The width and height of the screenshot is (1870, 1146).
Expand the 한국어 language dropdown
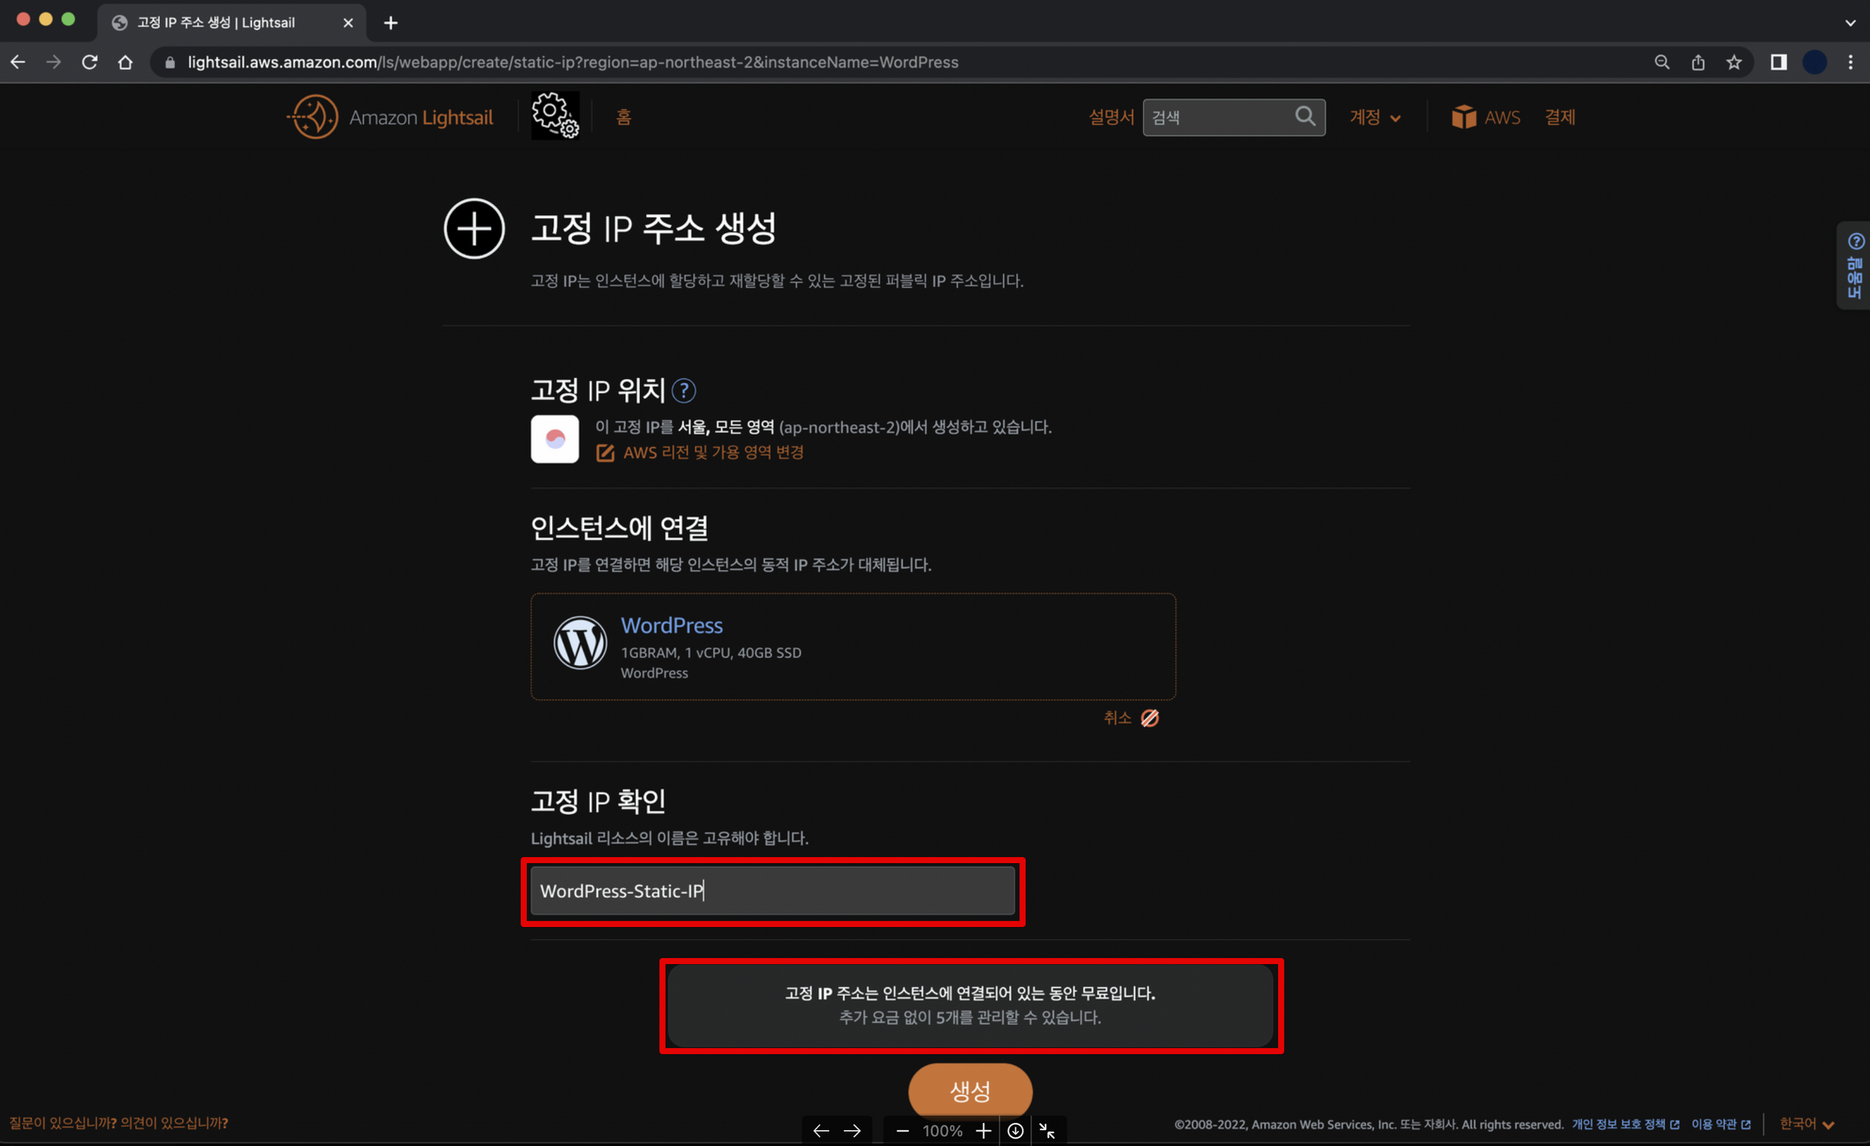point(1806,1124)
